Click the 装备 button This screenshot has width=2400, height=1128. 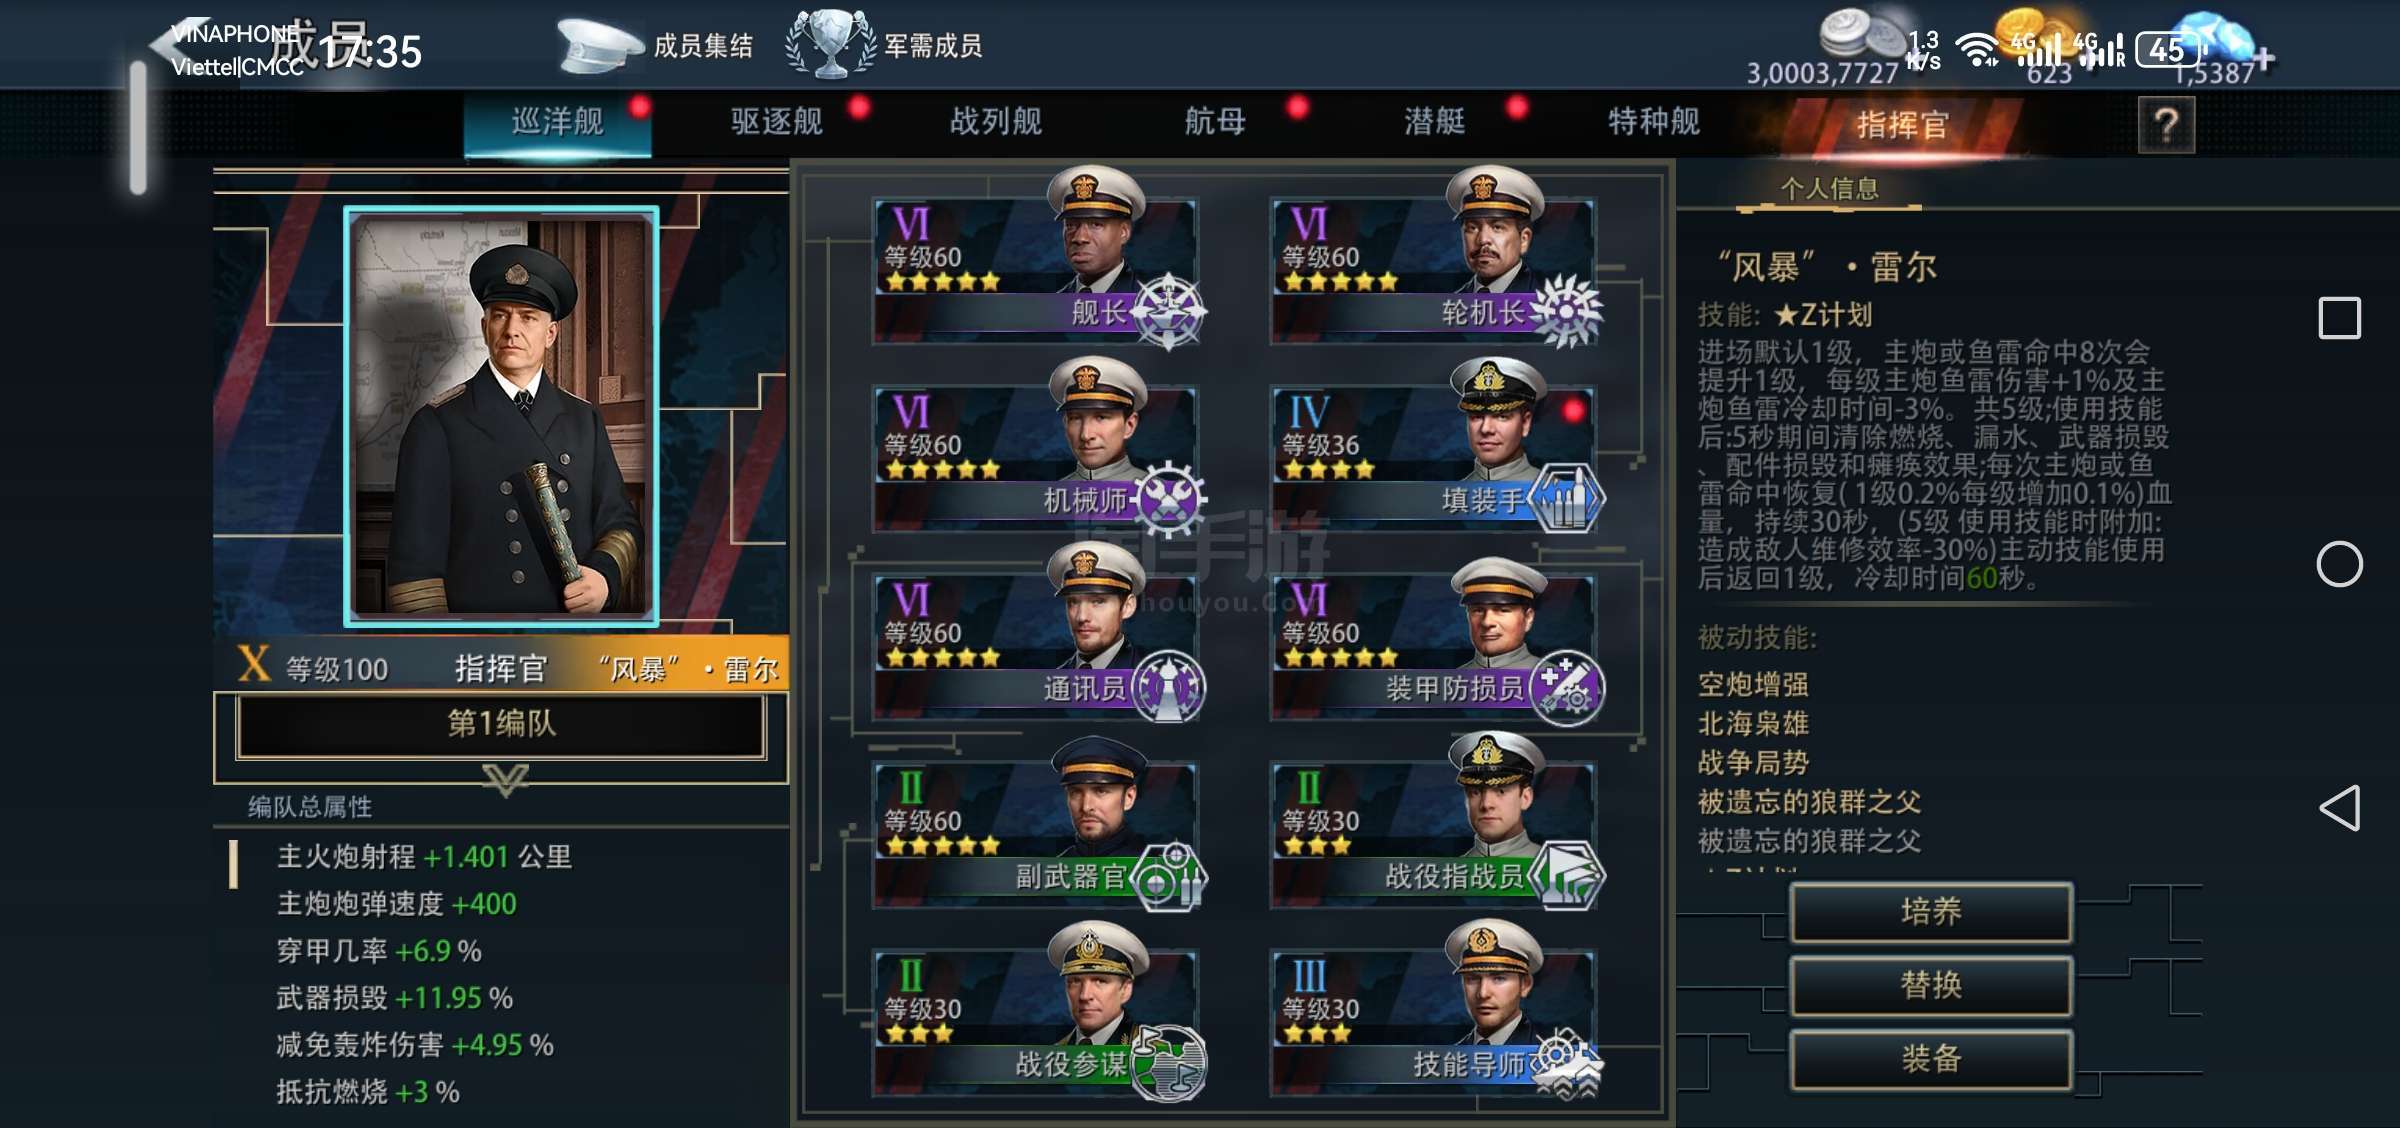point(1931,1059)
